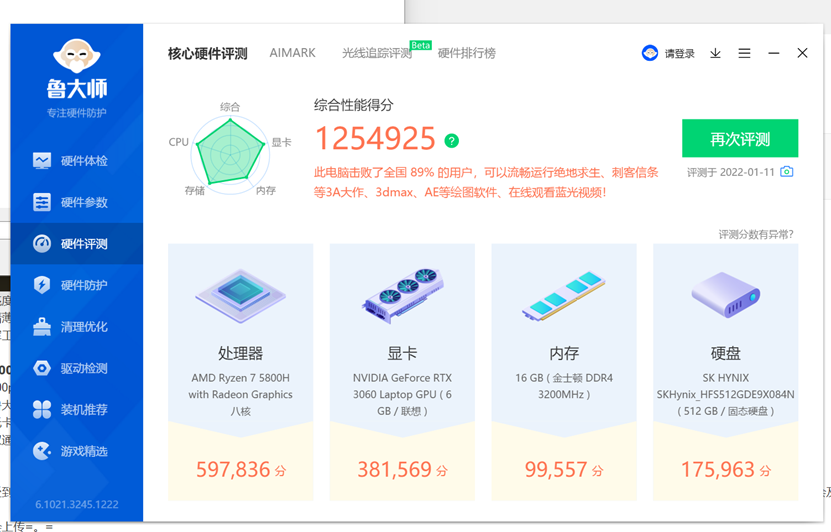Switch to the 光线追踪评测 tab
This screenshot has width=831, height=532.
(377, 53)
